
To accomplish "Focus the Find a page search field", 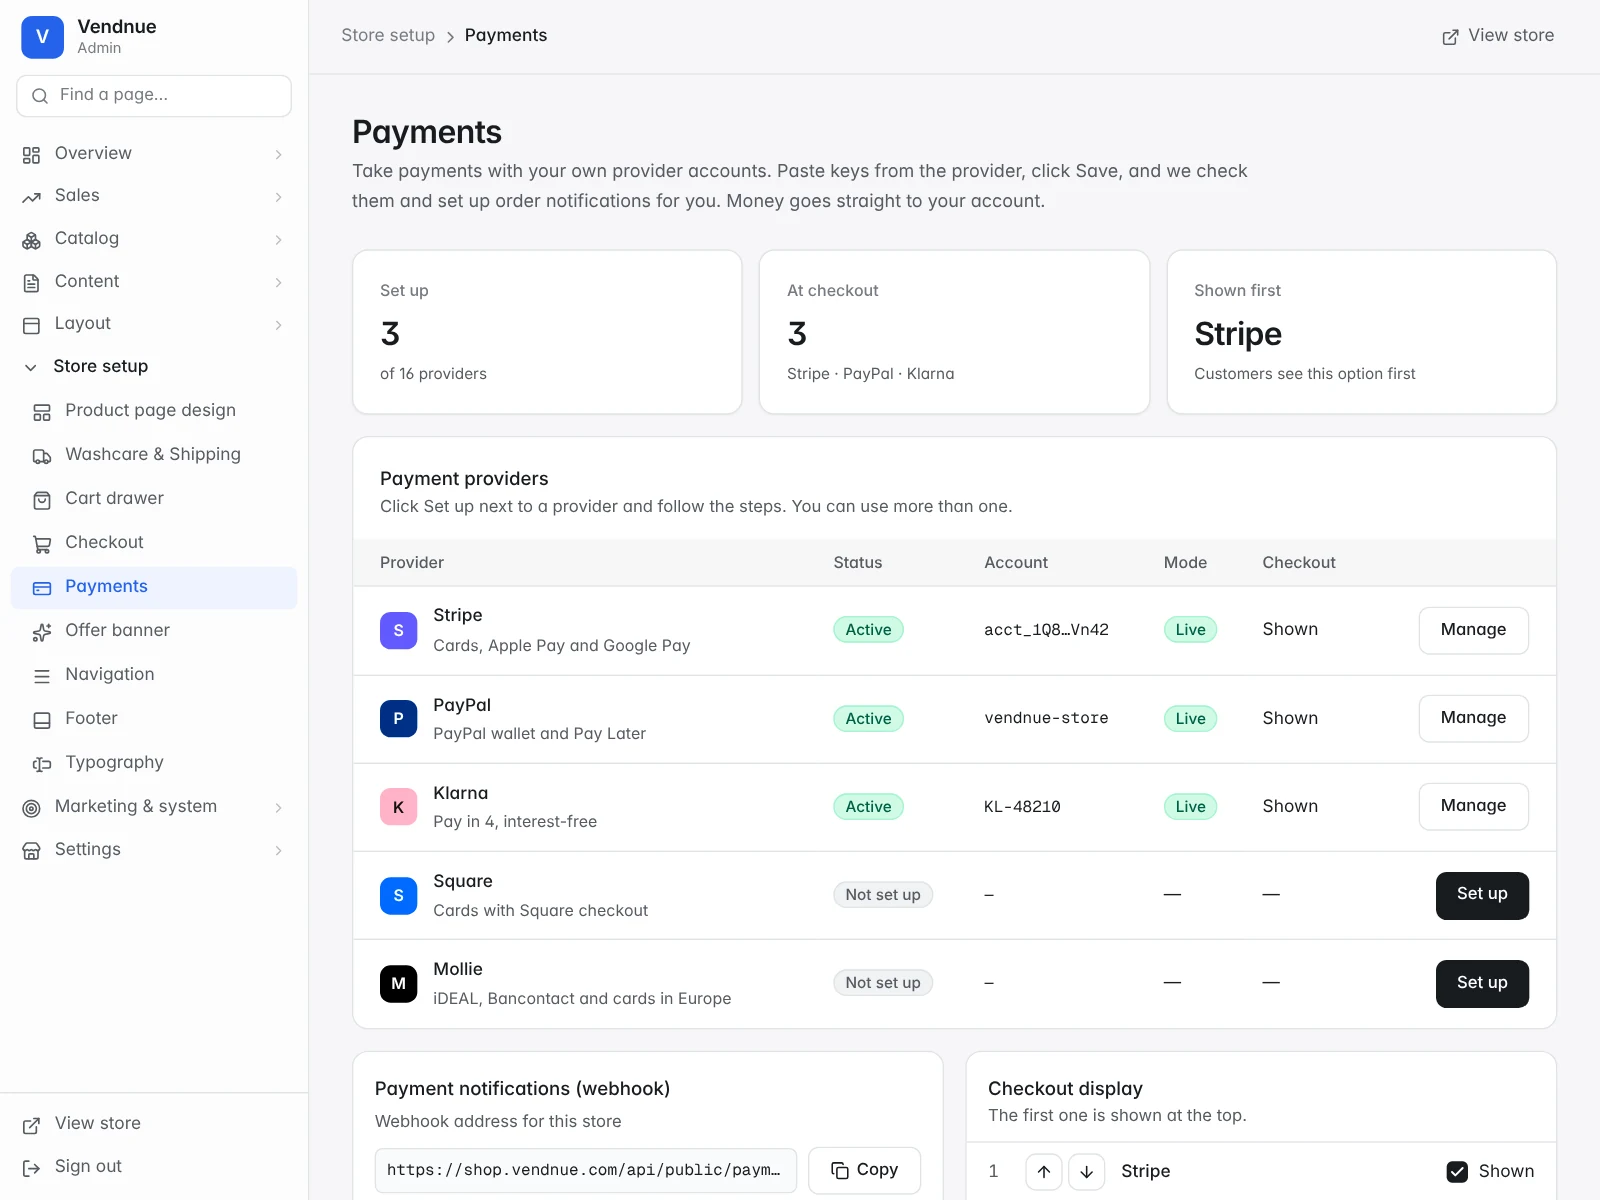I will (154, 96).
